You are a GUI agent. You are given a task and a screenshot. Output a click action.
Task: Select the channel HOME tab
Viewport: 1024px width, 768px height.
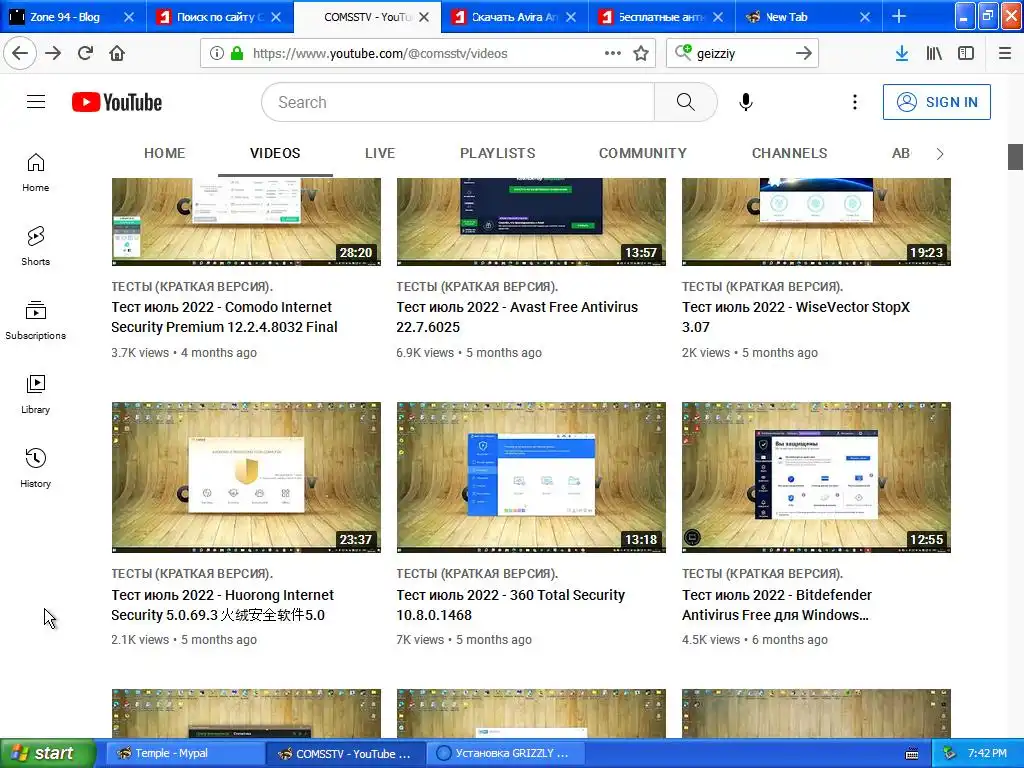tap(165, 153)
